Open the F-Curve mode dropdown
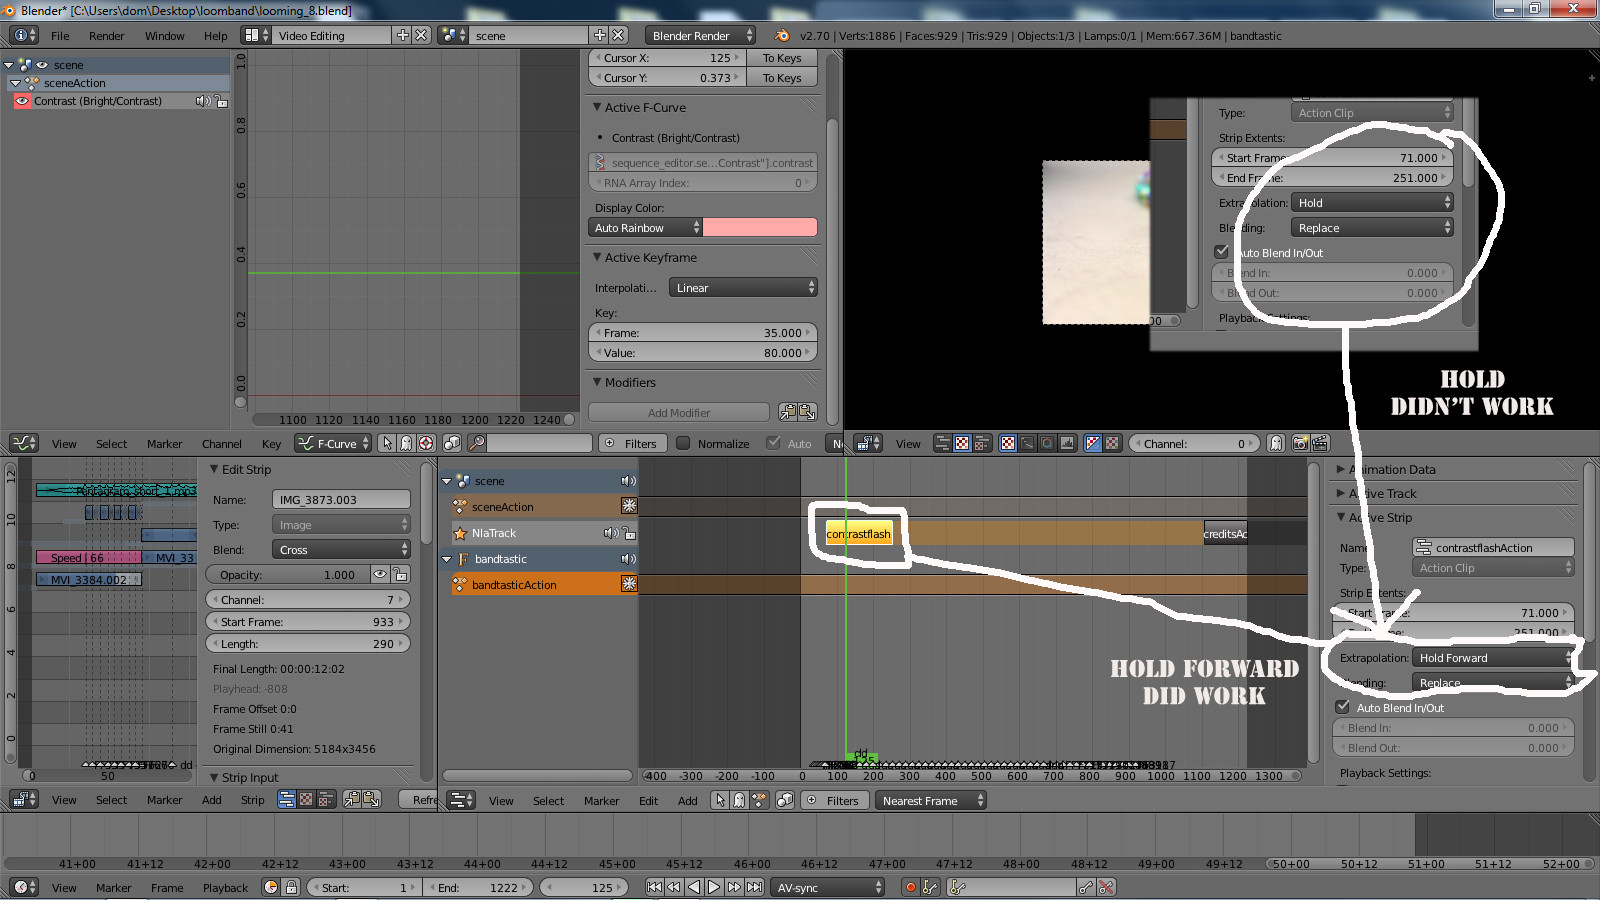This screenshot has height=900, width=1600. point(334,443)
